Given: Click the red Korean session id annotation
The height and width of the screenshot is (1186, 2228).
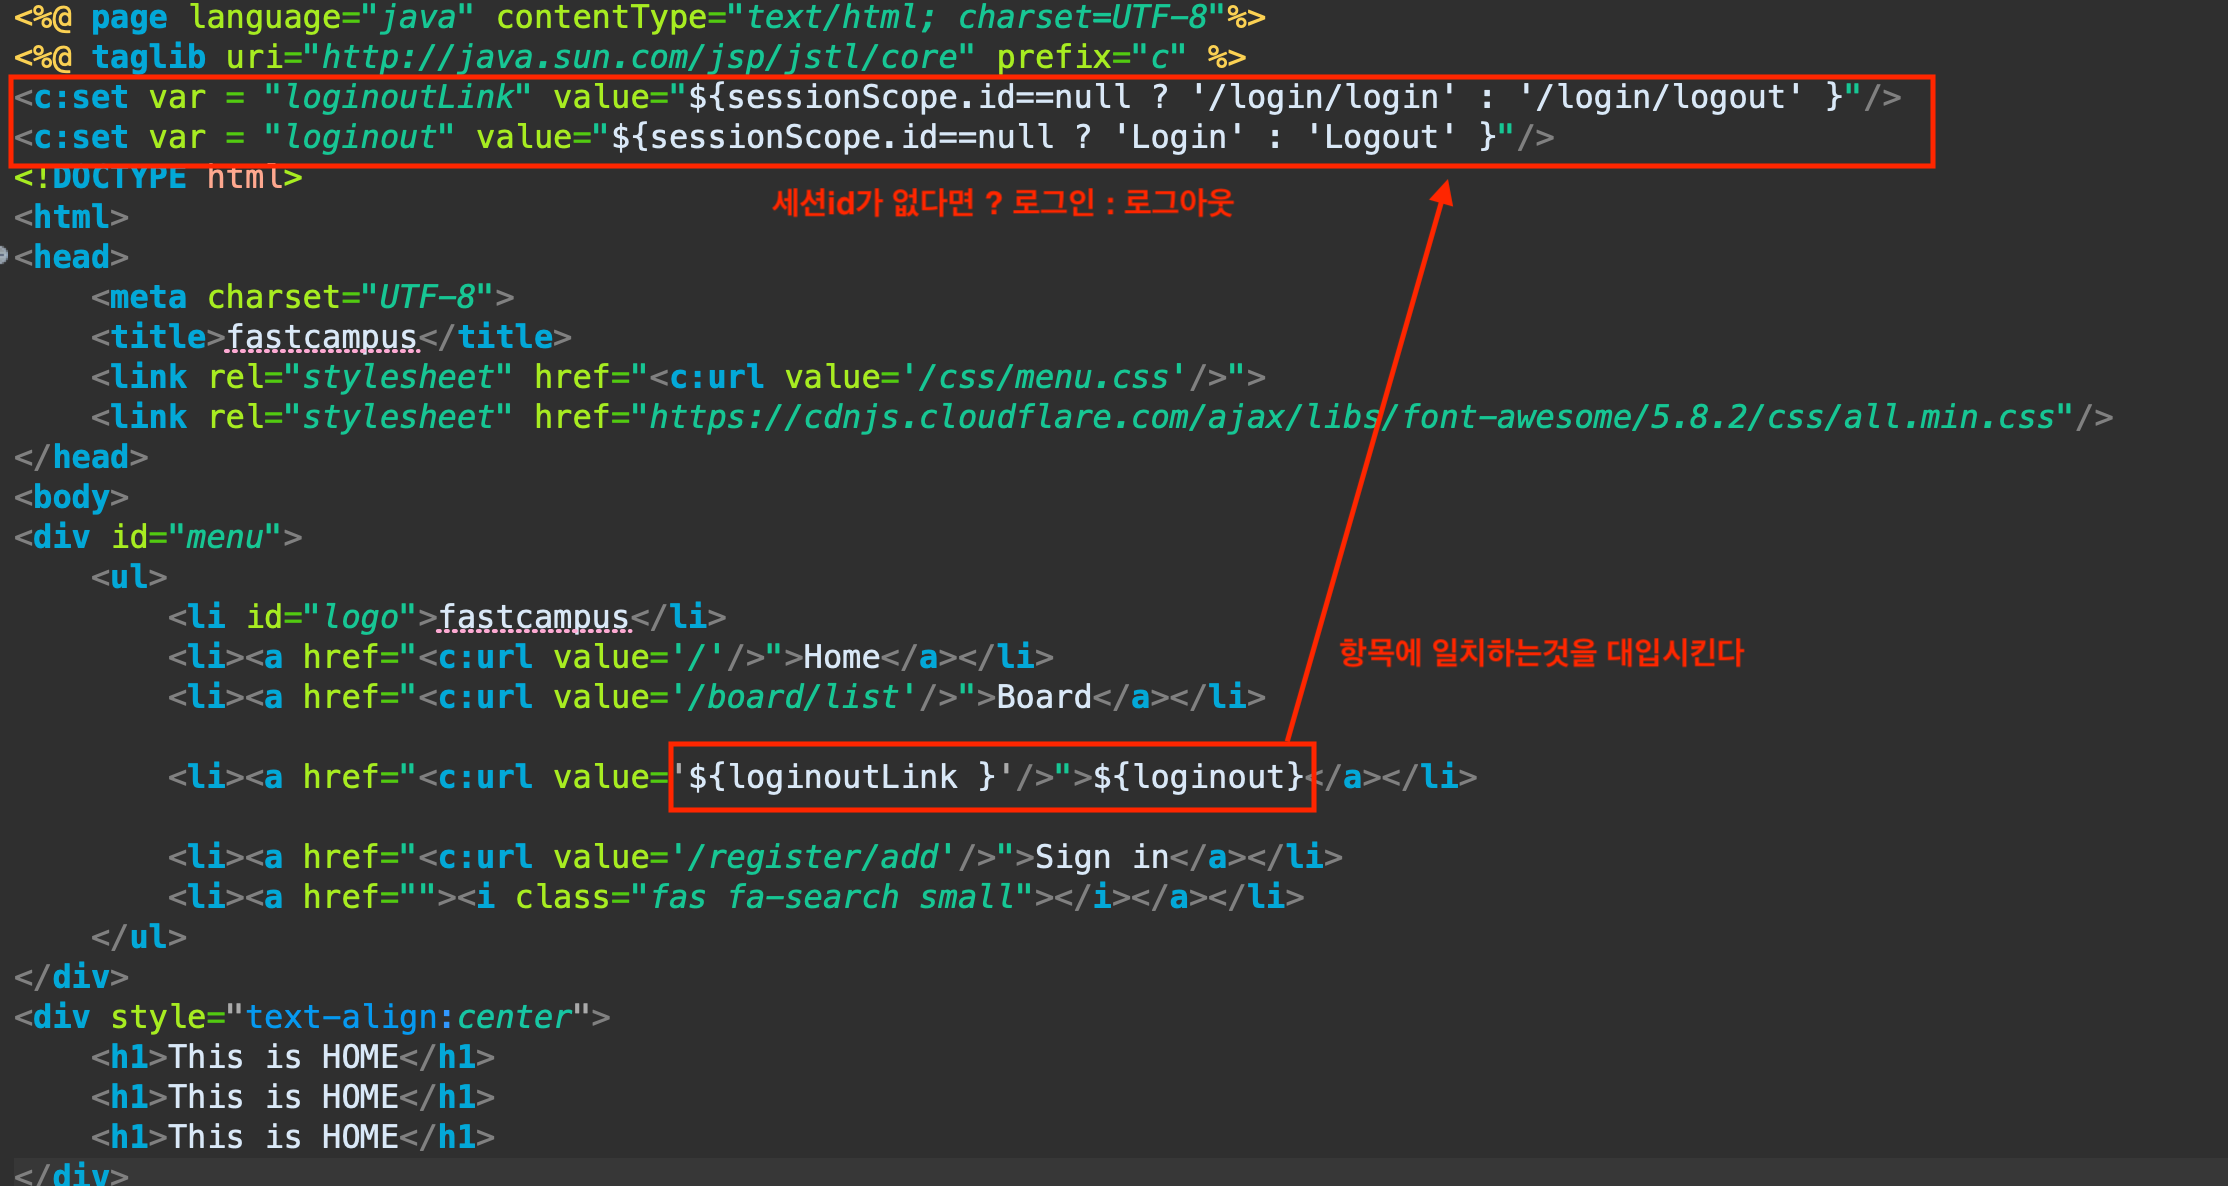Looking at the screenshot, I should click(1002, 203).
